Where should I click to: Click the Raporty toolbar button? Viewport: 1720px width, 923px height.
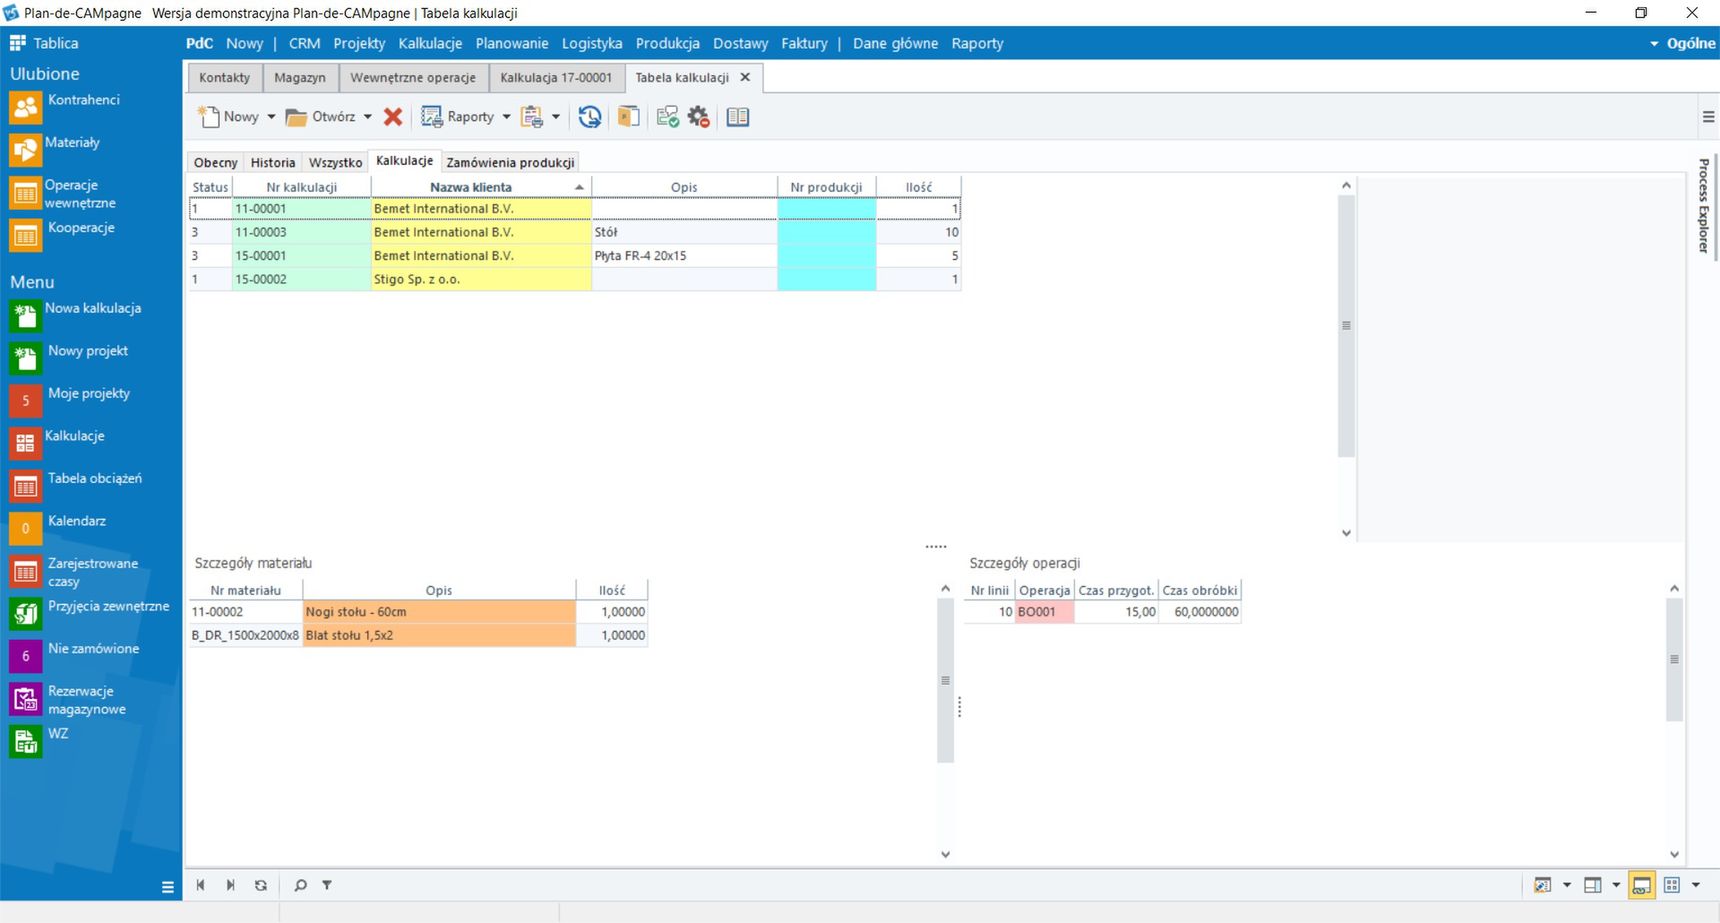(458, 117)
